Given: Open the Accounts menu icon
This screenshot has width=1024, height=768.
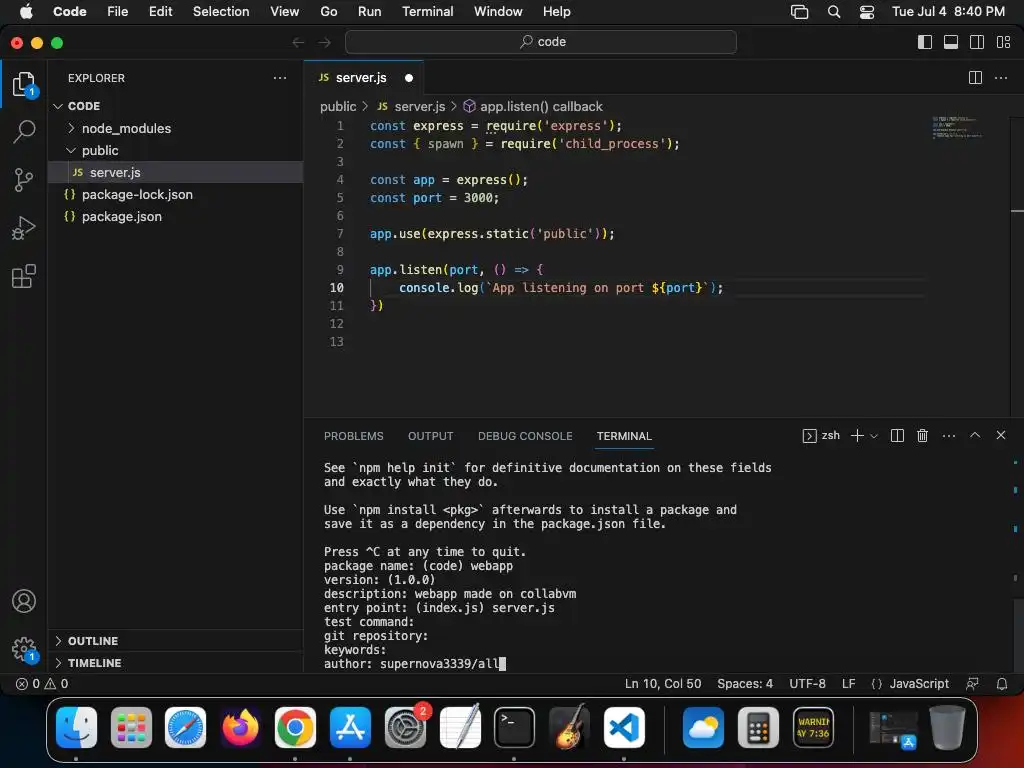Looking at the screenshot, I should (x=24, y=601).
